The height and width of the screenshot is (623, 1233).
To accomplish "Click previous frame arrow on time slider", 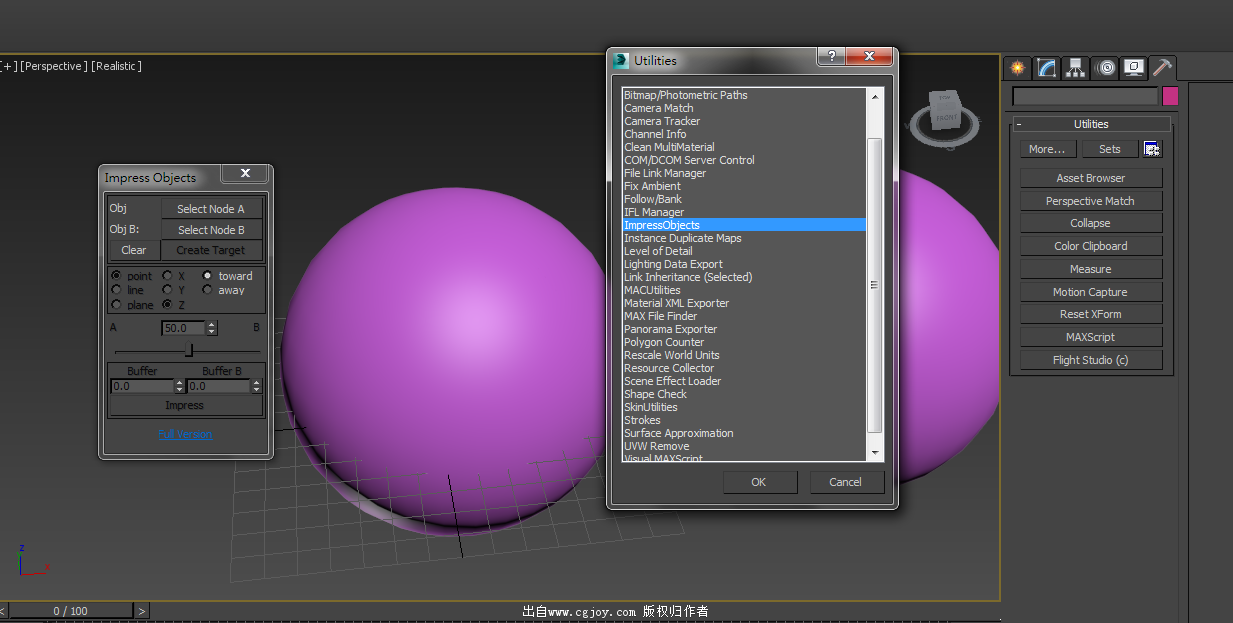I will point(4,610).
